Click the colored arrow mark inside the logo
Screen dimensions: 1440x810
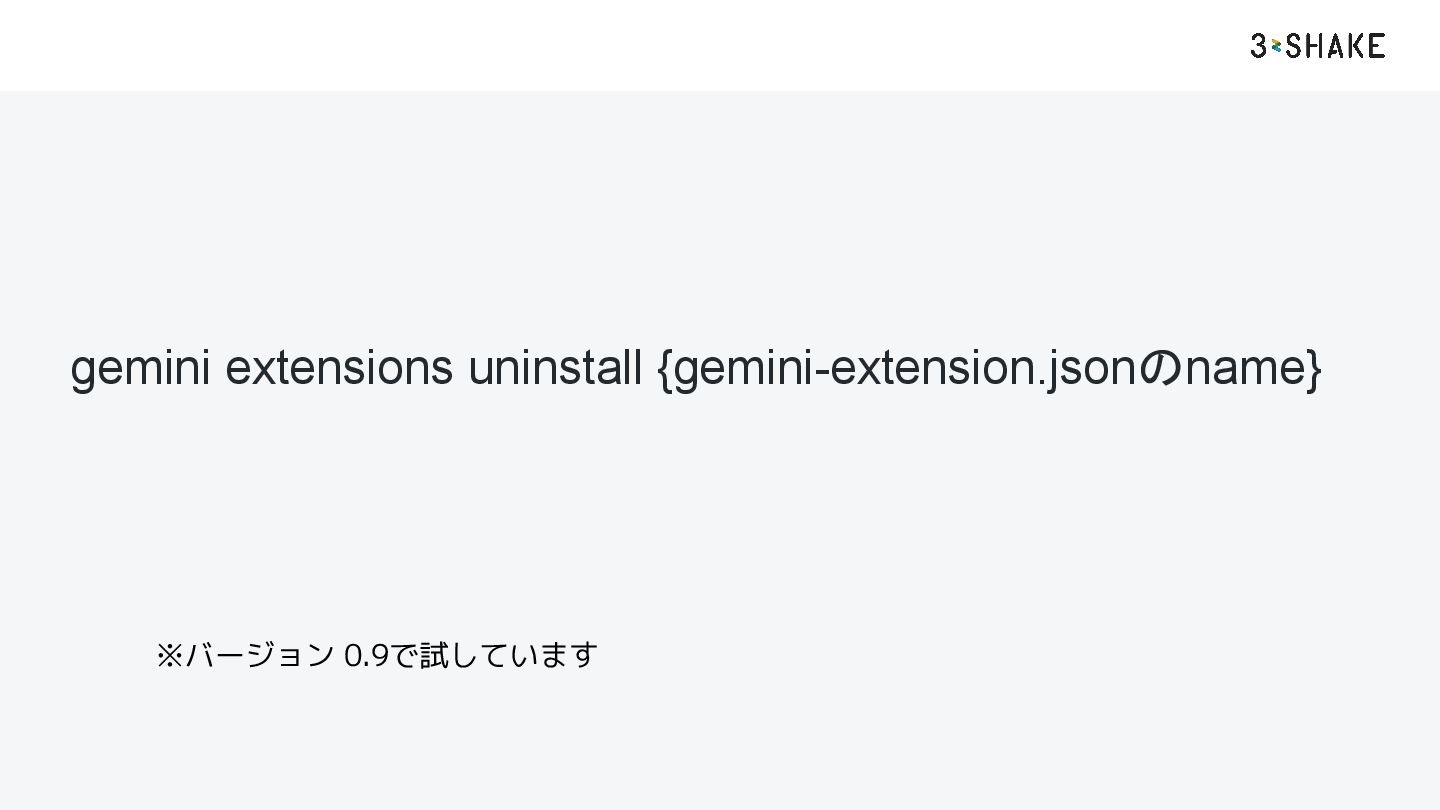(1275, 45)
